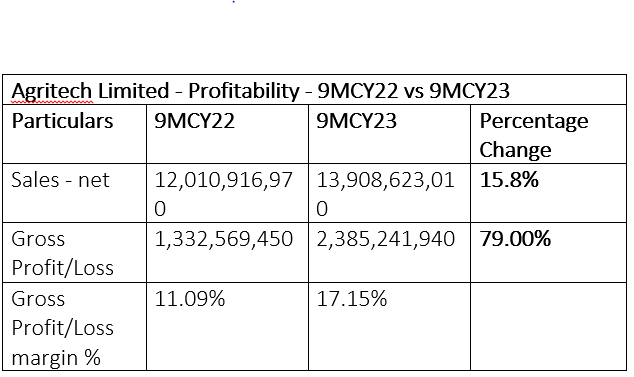Click the 11.09% margin cell
Image resolution: width=634 pixels, height=377 pixels.
227,326
